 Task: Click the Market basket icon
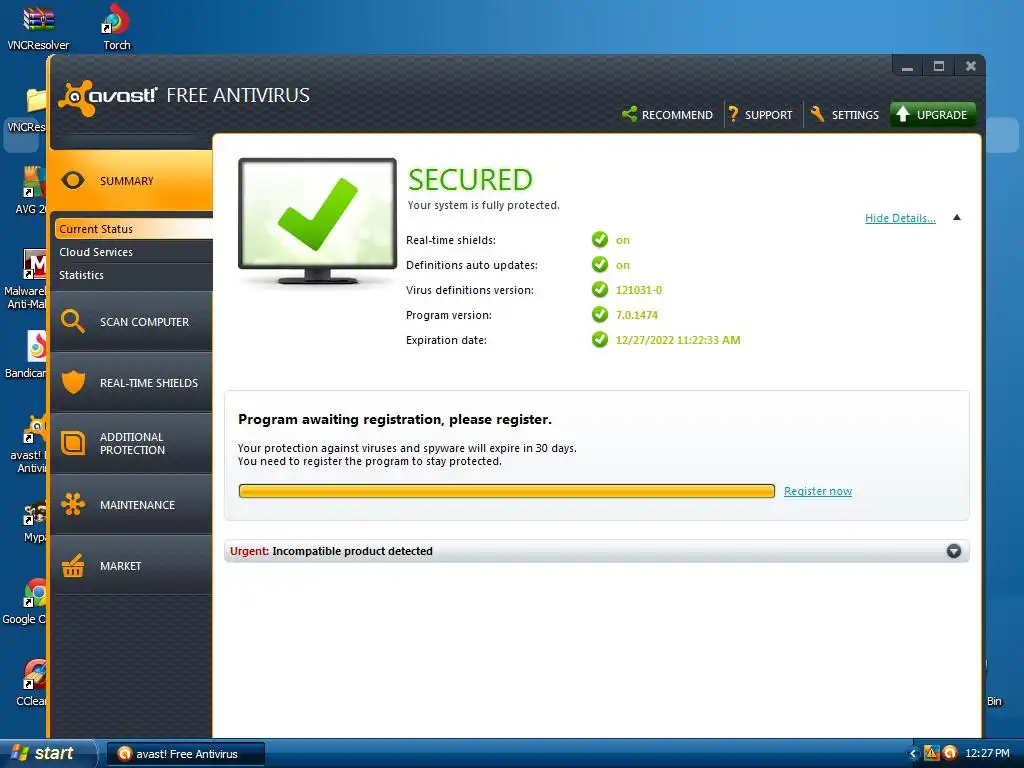pyautogui.click(x=73, y=566)
